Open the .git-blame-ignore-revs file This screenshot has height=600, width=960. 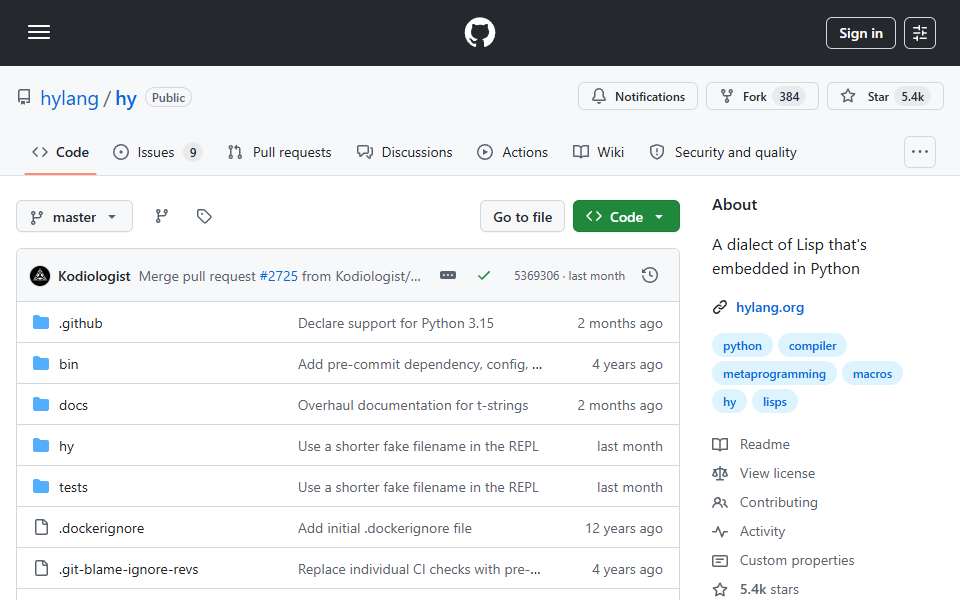click(x=129, y=569)
